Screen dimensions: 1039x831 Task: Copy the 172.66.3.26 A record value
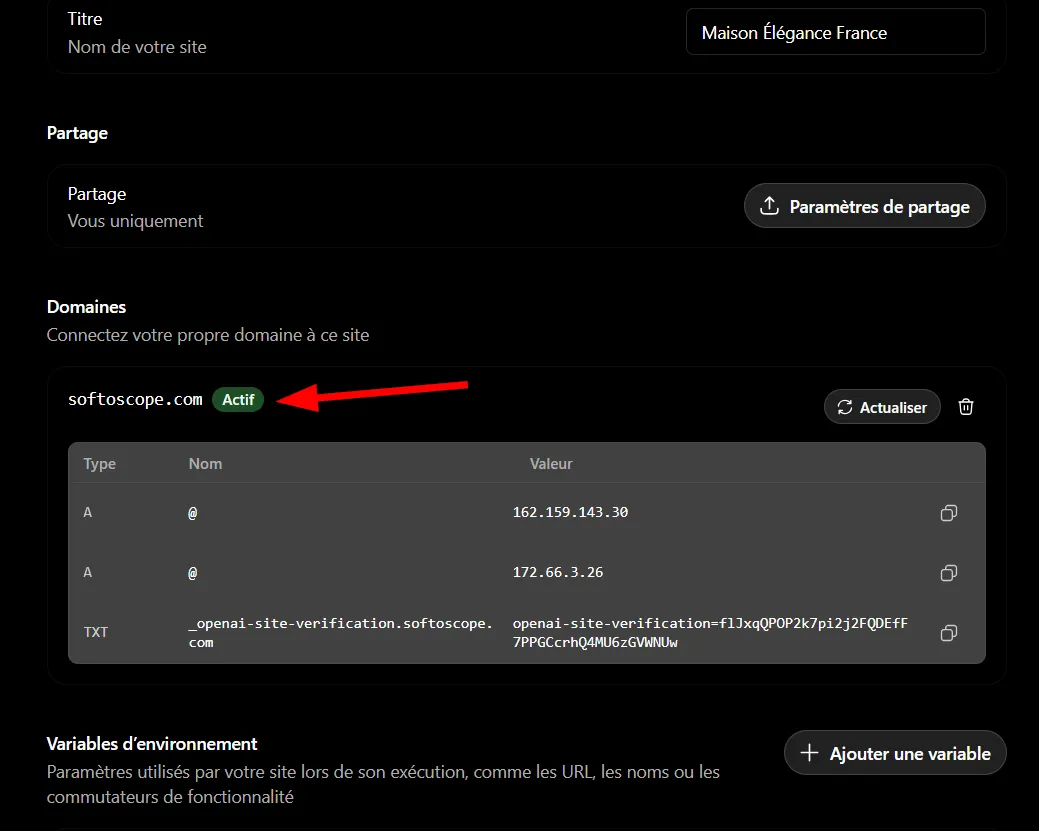point(948,573)
